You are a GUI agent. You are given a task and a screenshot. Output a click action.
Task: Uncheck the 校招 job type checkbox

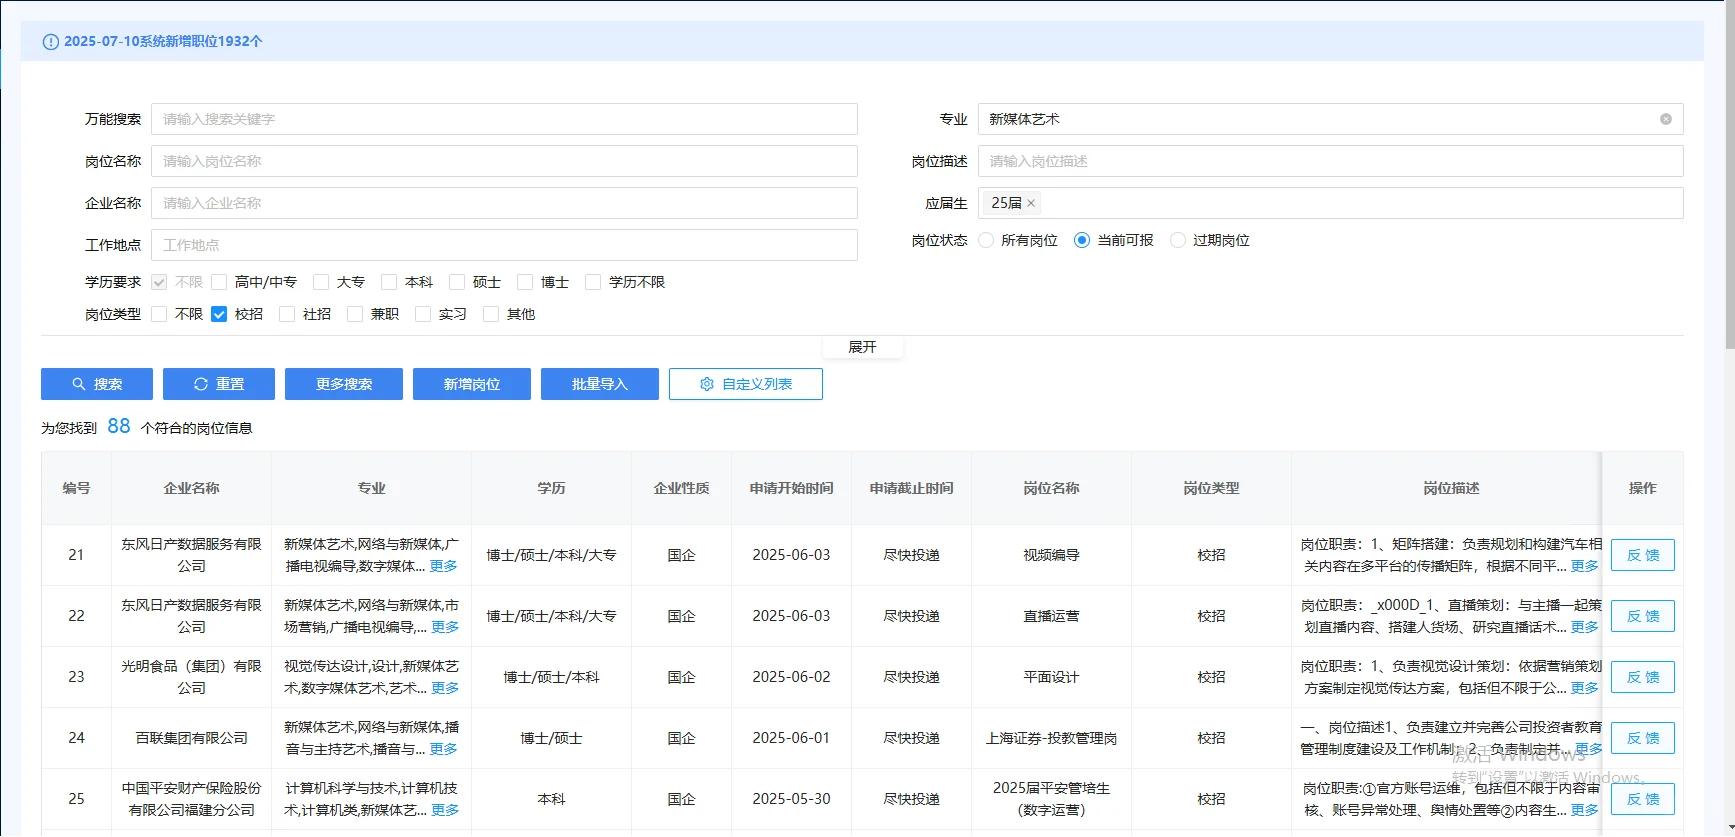click(x=219, y=314)
